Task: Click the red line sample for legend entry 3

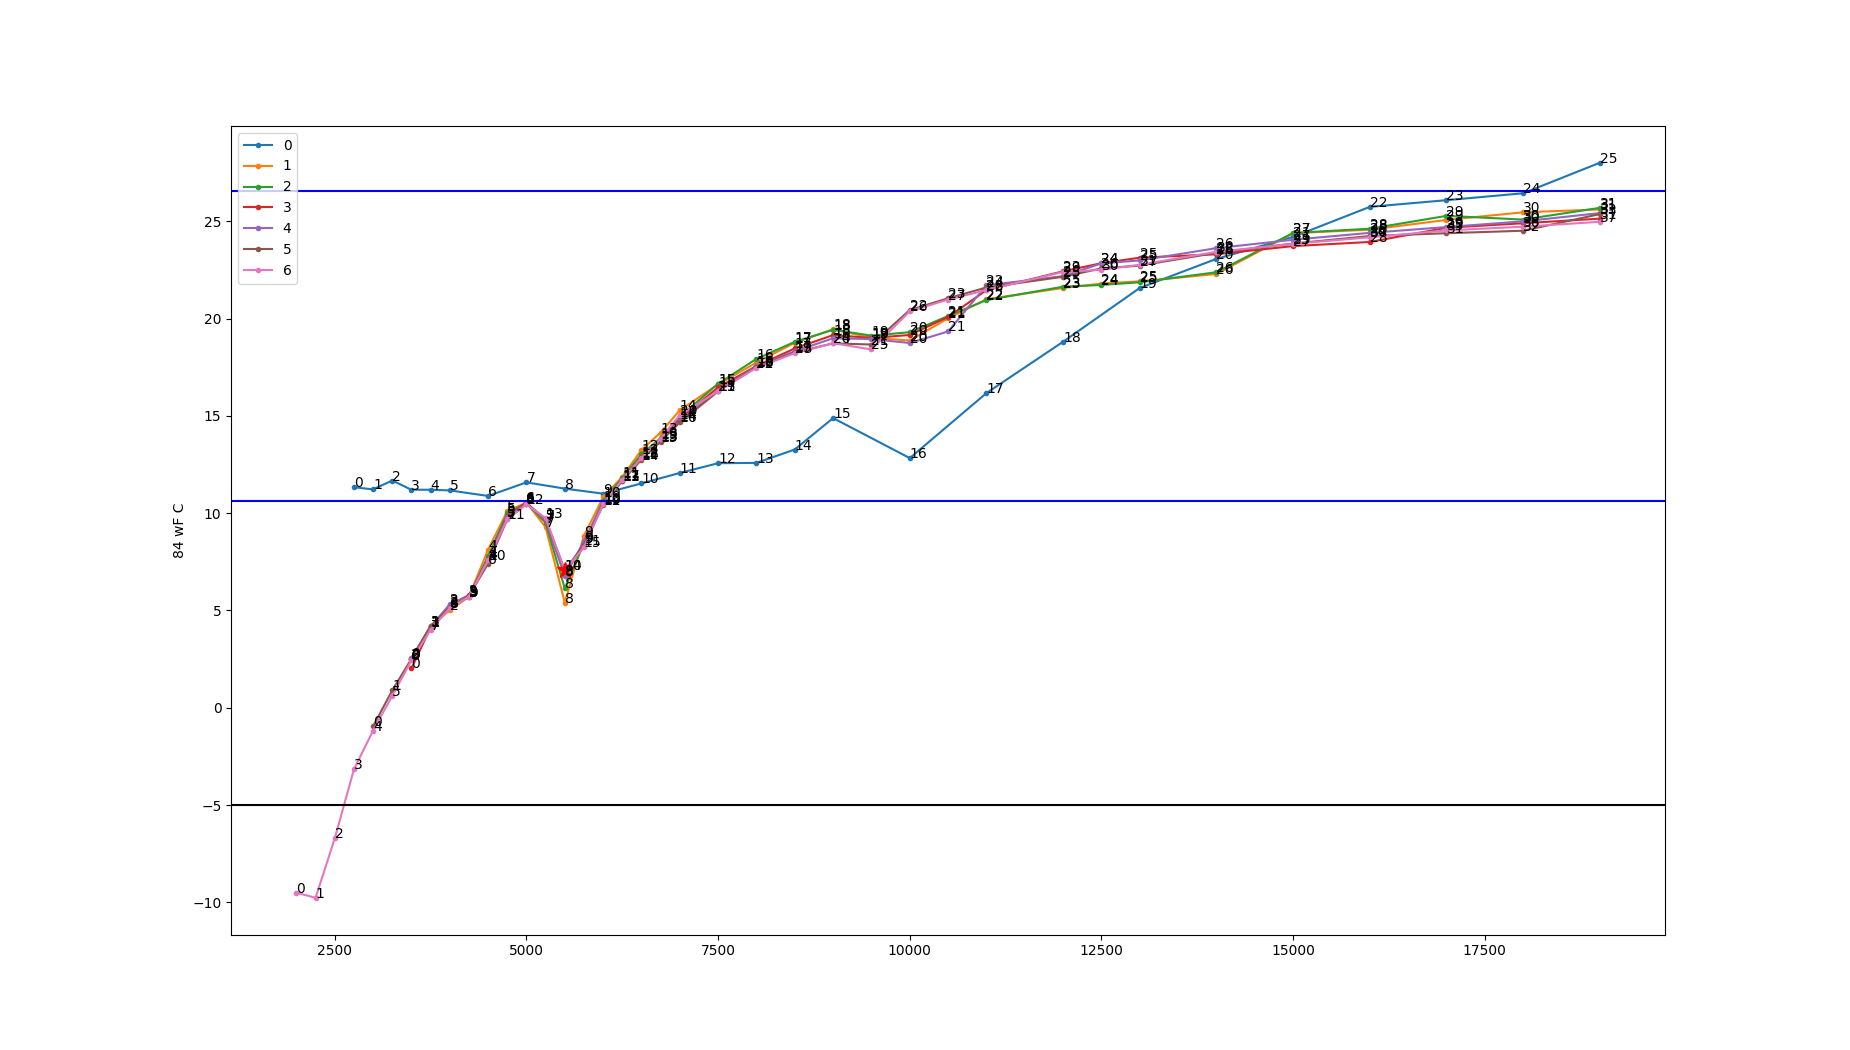Action: [x=258, y=207]
